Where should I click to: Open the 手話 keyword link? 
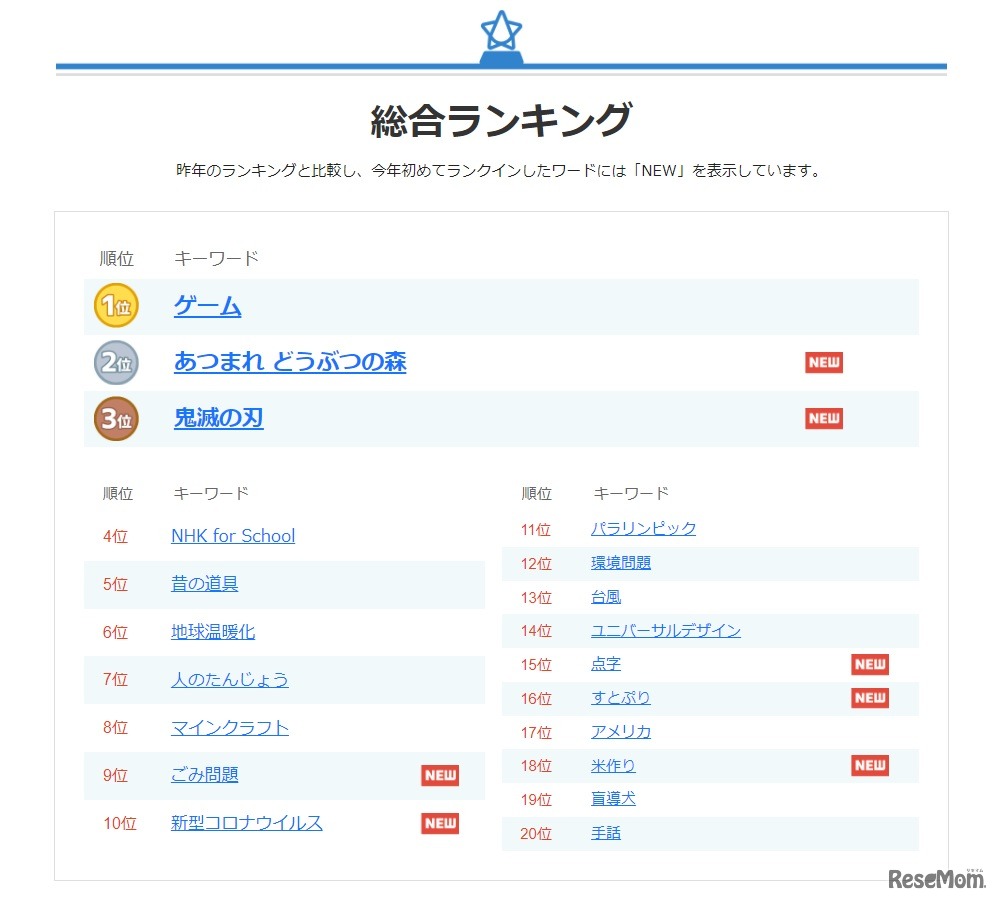(x=606, y=833)
